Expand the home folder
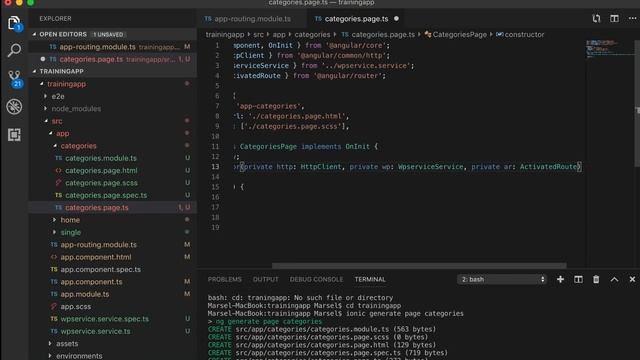Screen dimensions: 640x360 pos(54,220)
